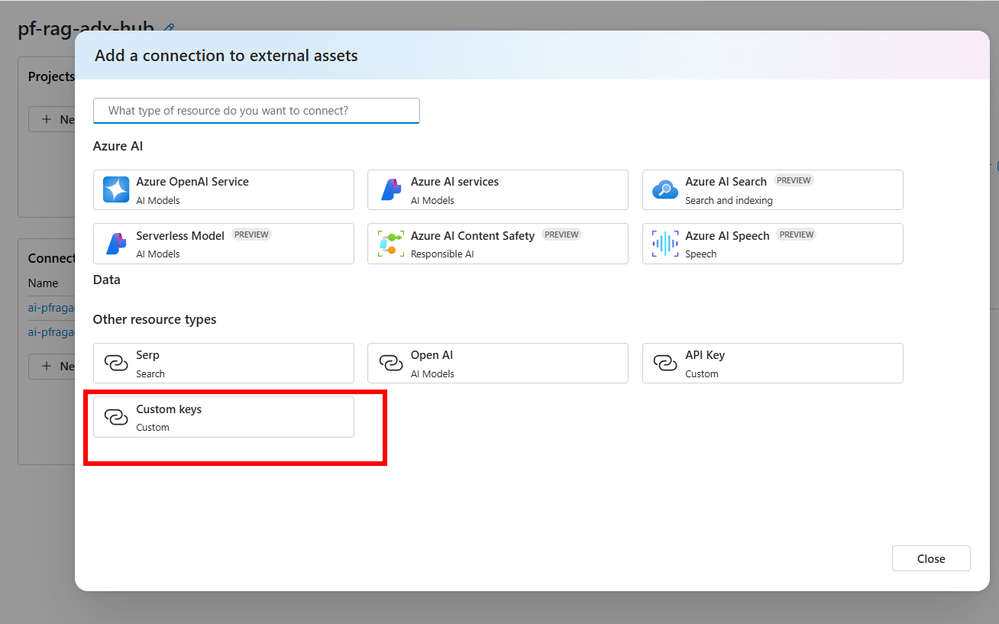This screenshot has width=999, height=624.
Task: Click the Name column header in background
Action: [x=43, y=283]
